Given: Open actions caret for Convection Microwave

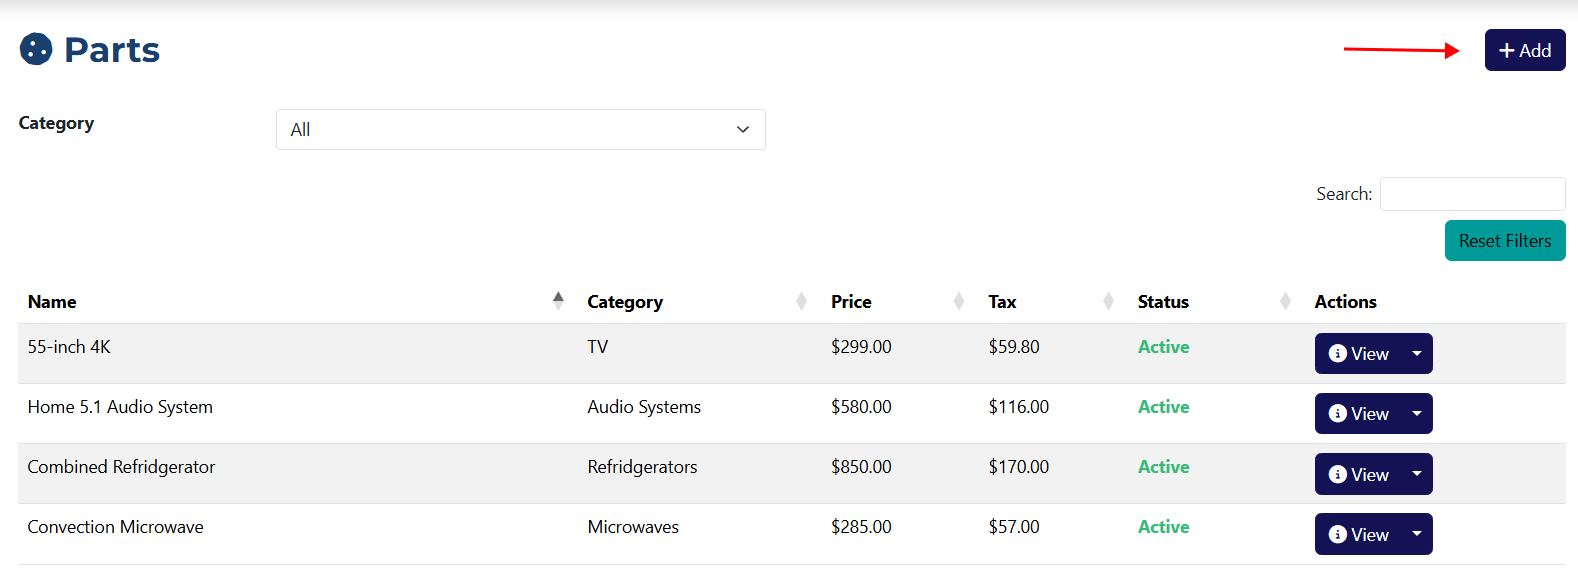Looking at the screenshot, I should [1417, 534].
